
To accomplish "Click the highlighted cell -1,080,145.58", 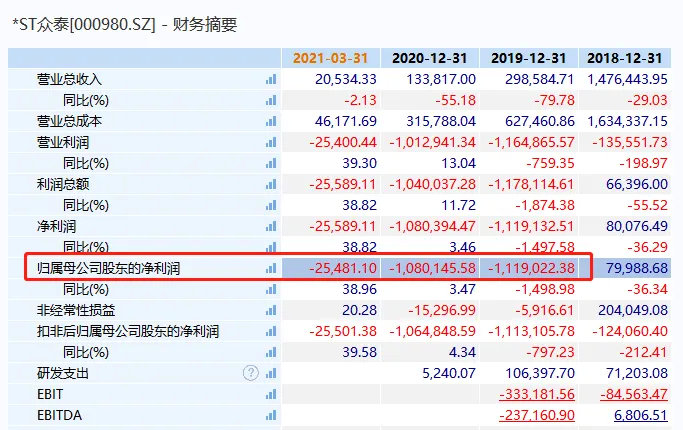I will [433, 268].
